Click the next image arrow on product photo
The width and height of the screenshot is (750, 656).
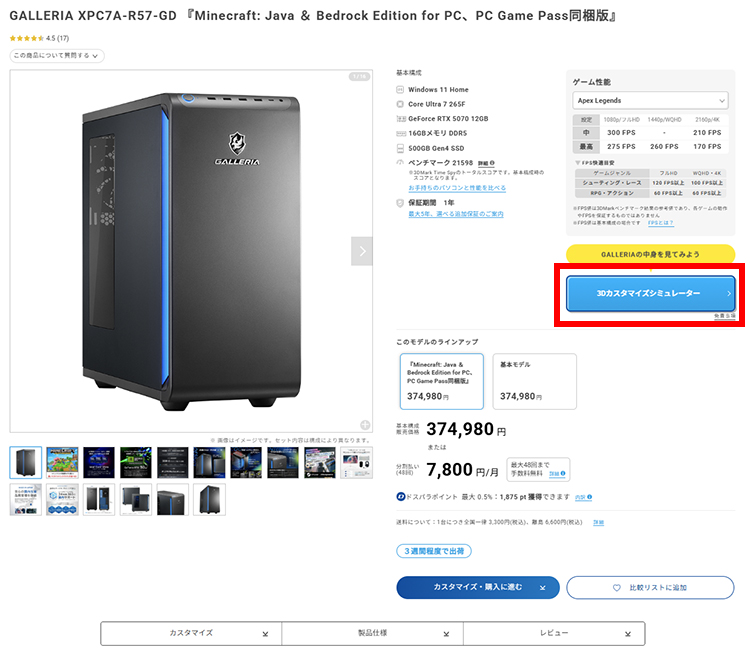362,251
